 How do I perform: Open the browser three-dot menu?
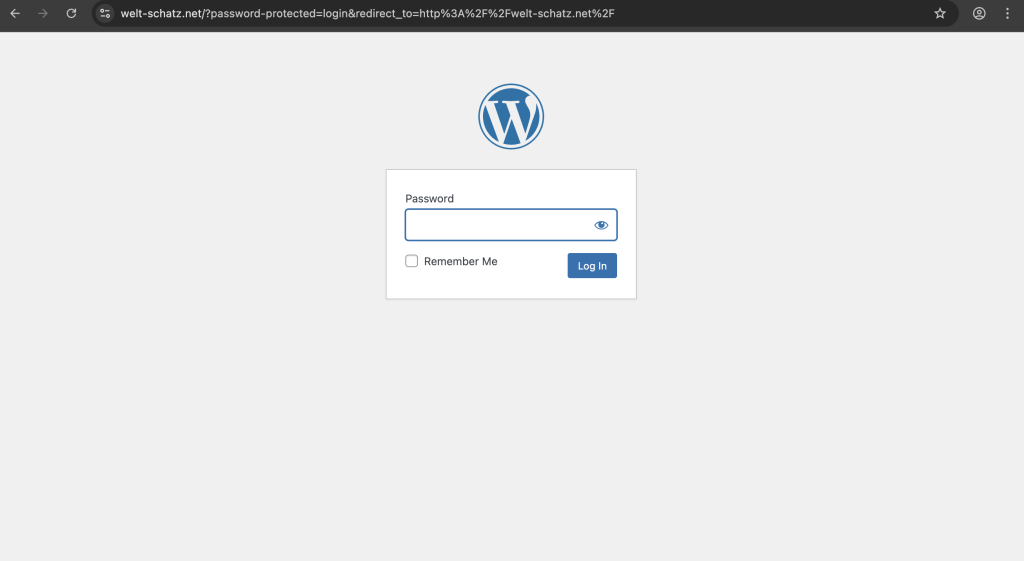(x=1007, y=13)
